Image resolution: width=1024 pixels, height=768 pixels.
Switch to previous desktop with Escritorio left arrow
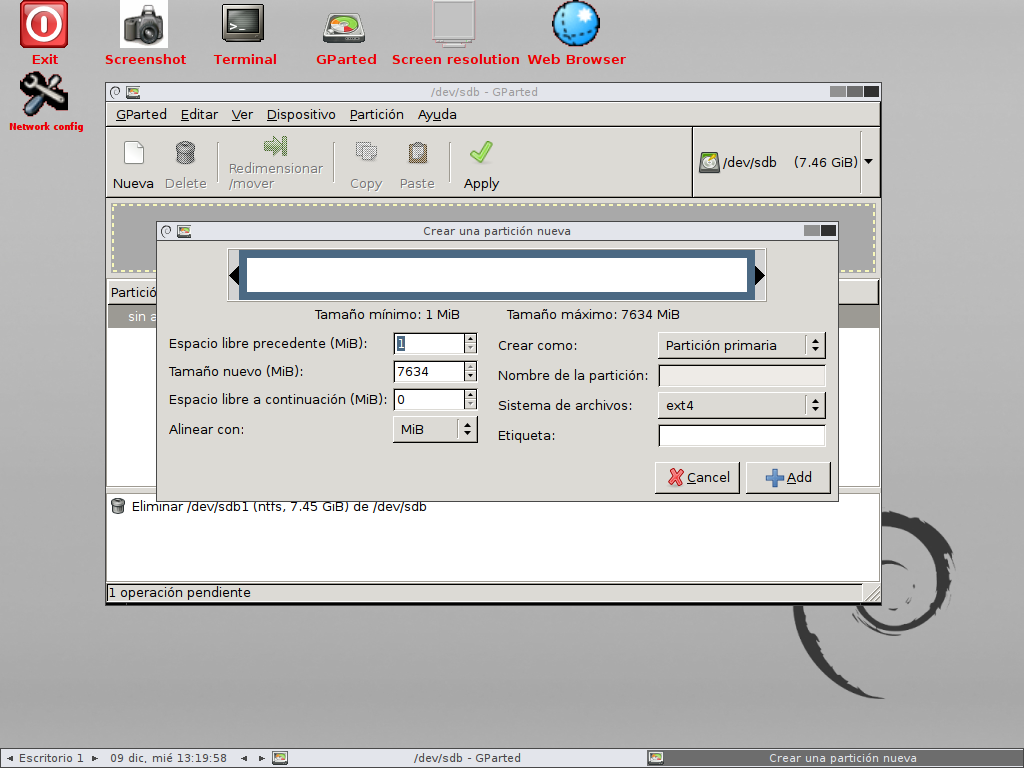pyautogui.click(x=9, y=758)
